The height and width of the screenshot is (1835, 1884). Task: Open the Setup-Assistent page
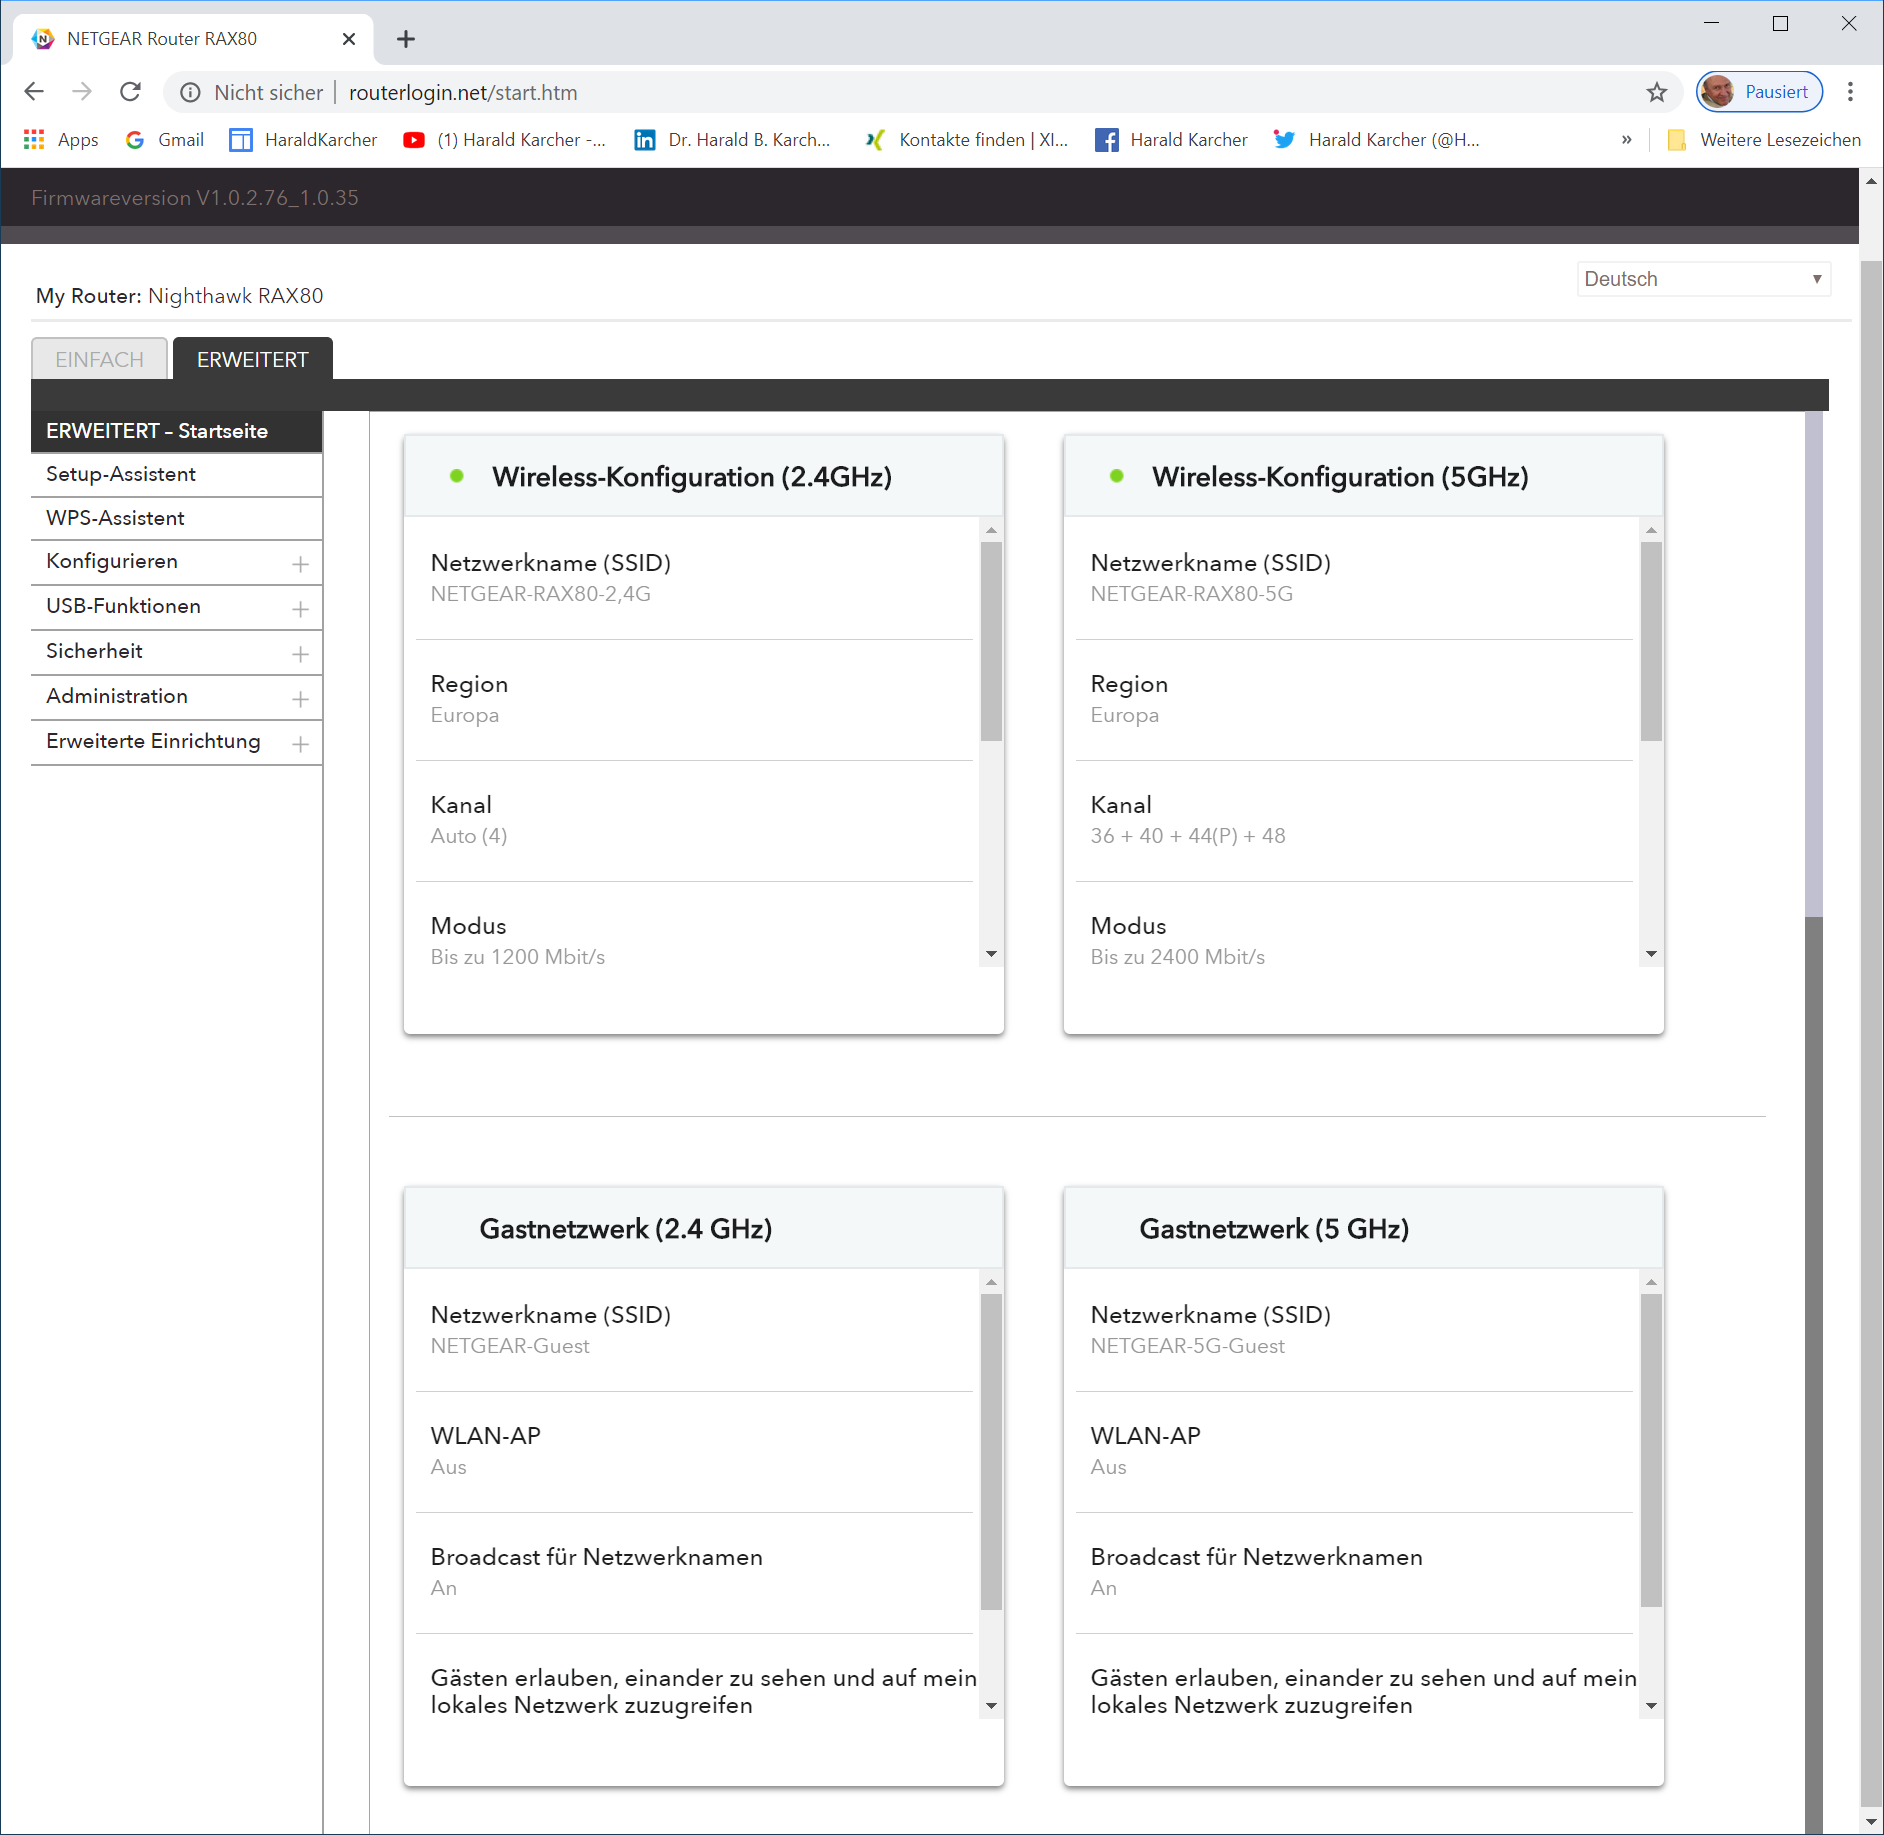(121, 475)
